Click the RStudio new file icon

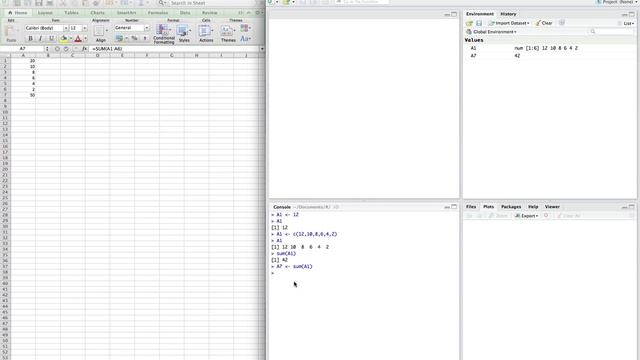coord(270,2)
